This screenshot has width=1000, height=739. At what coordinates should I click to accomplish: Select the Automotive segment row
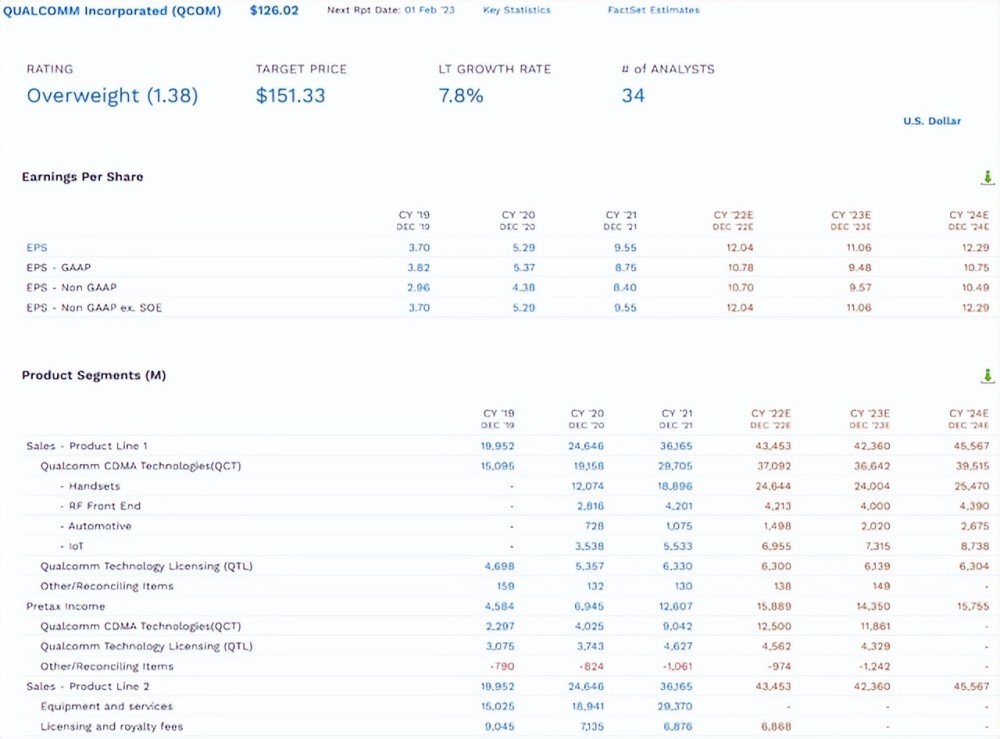(99, 526)
